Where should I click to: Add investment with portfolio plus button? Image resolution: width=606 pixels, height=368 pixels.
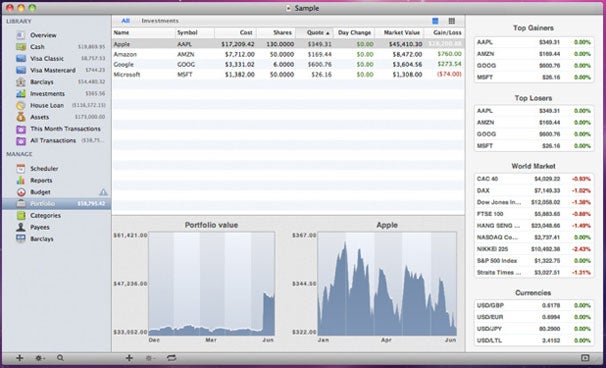click(129, 358)
